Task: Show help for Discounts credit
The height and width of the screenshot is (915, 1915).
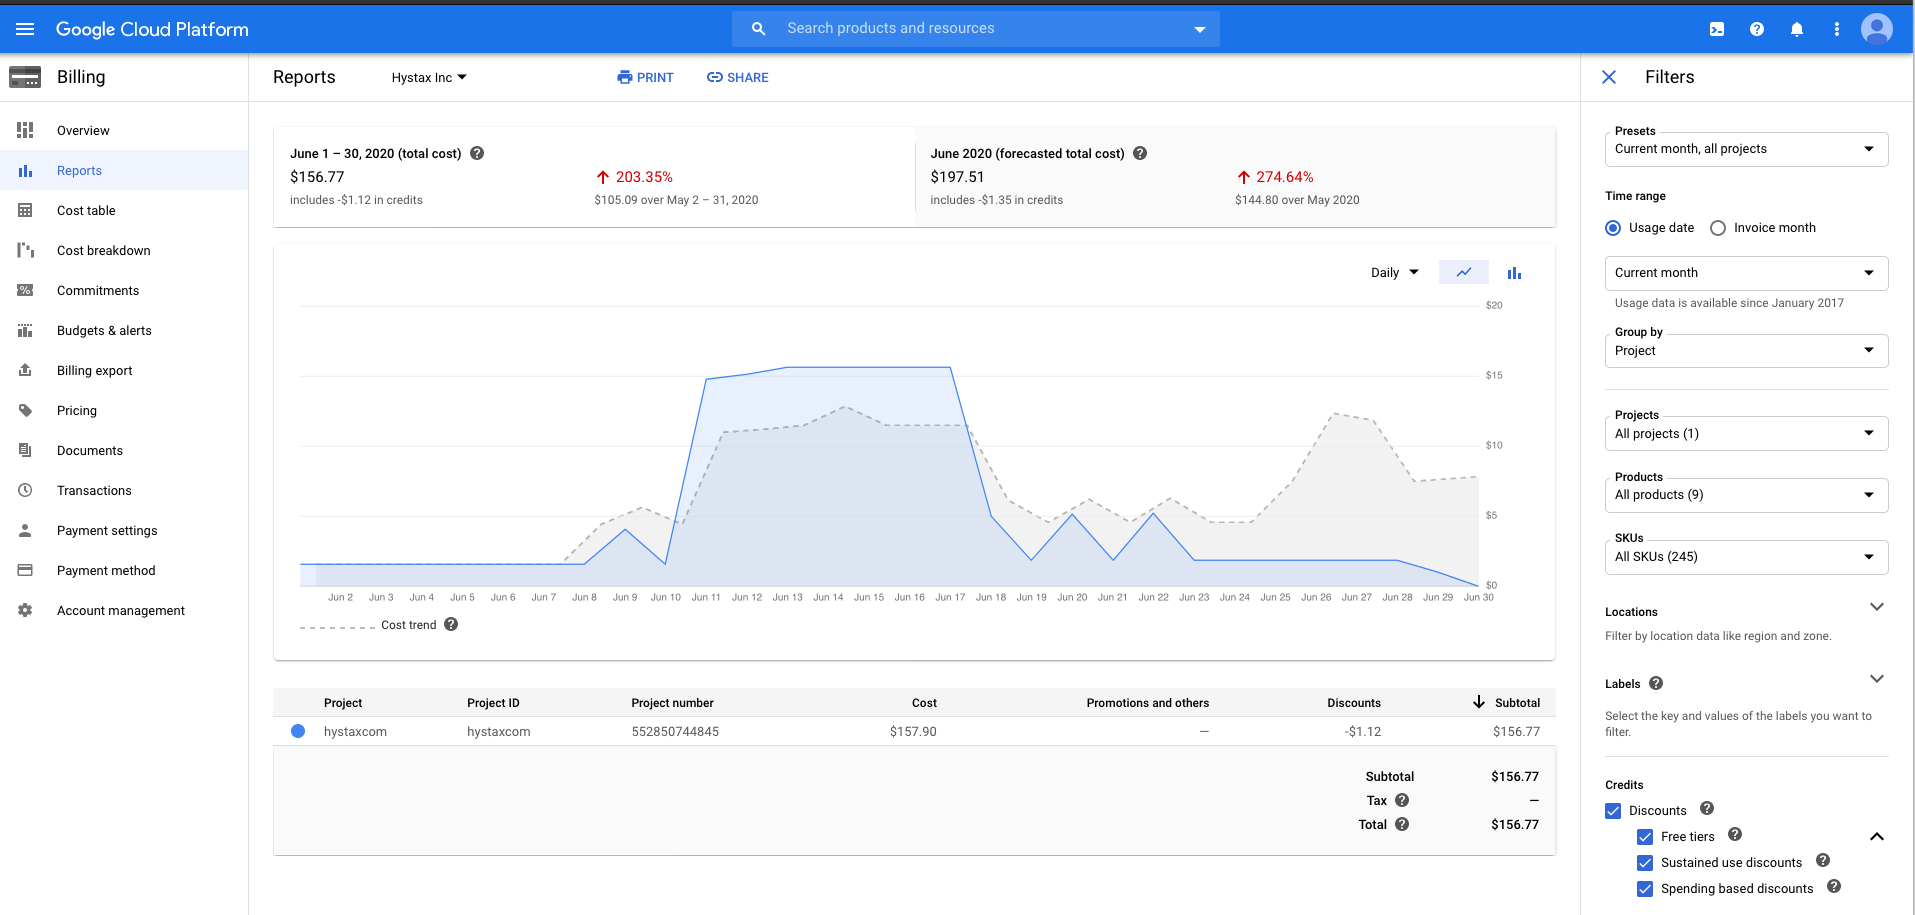Action: (x=1707, y=808)
